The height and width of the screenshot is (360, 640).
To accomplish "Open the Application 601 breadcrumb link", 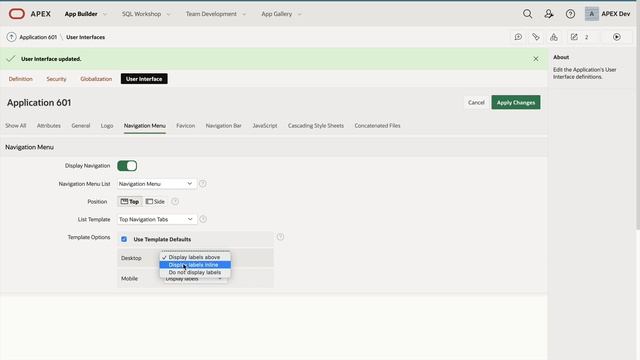I will [38, 37].
